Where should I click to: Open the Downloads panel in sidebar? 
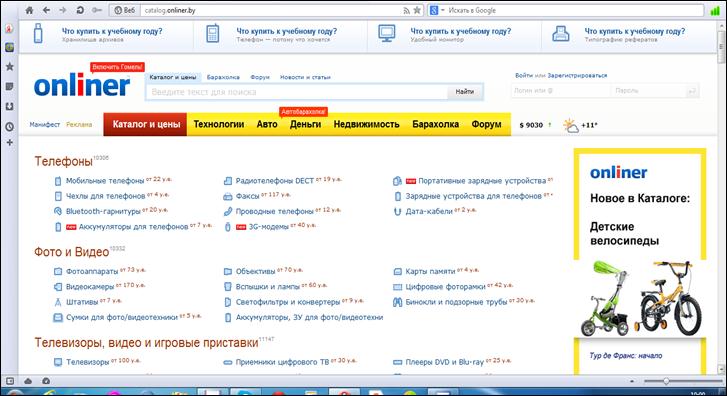pos(9,106)
